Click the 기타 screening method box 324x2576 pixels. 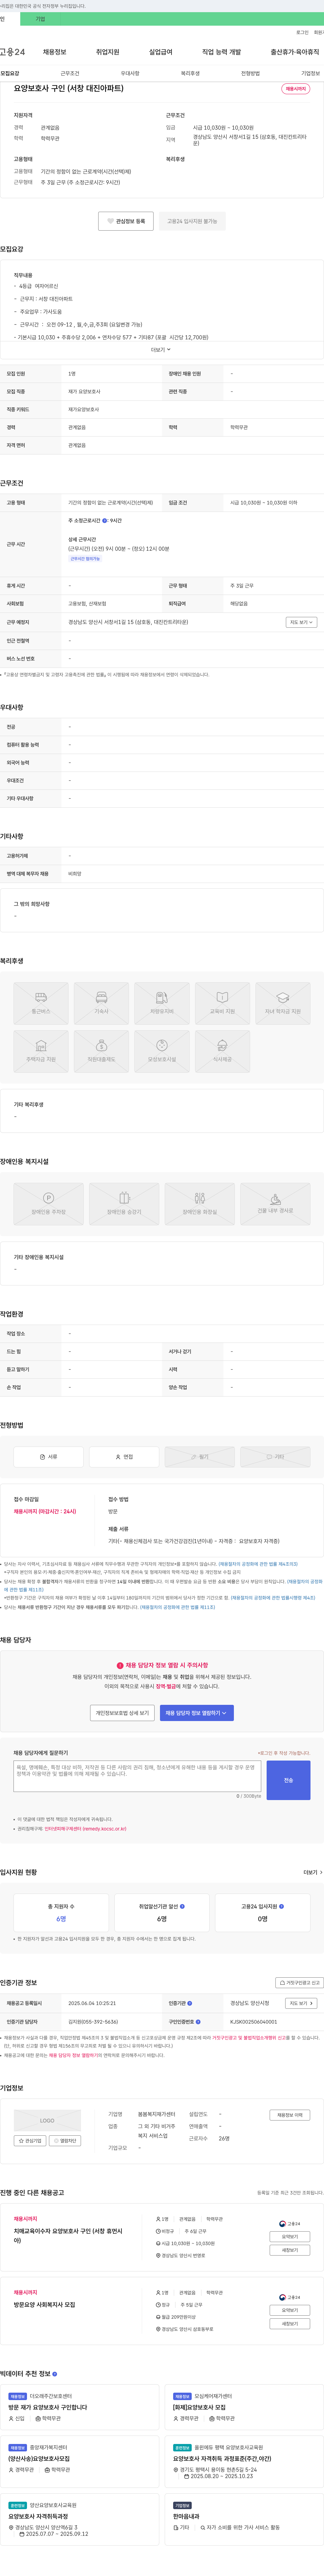click(x=275, y=1457)
